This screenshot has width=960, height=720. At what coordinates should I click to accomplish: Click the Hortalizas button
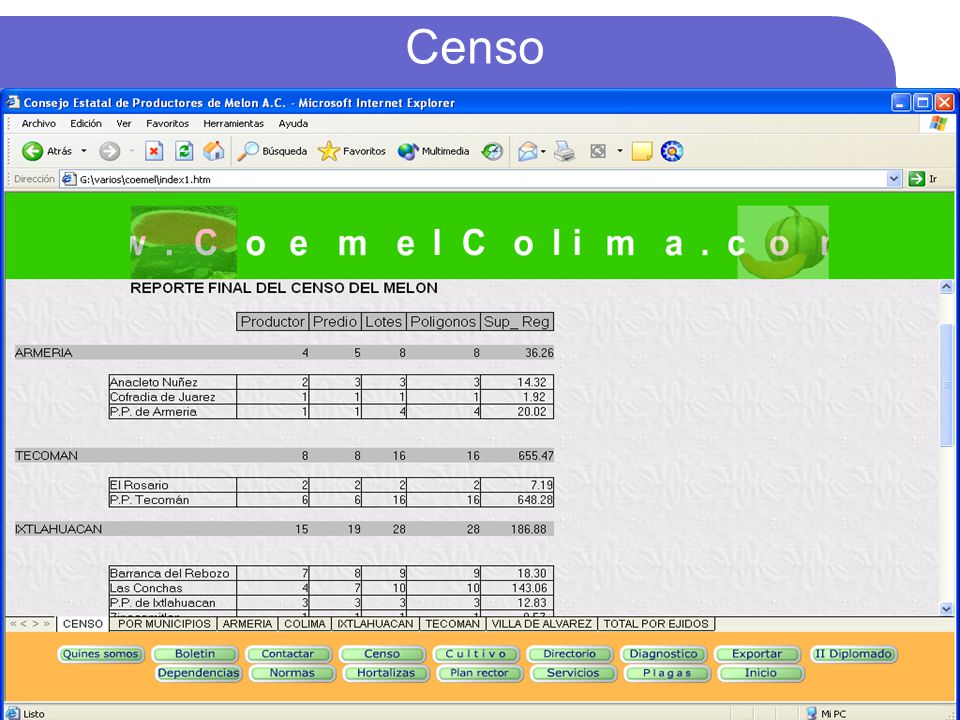386,673
